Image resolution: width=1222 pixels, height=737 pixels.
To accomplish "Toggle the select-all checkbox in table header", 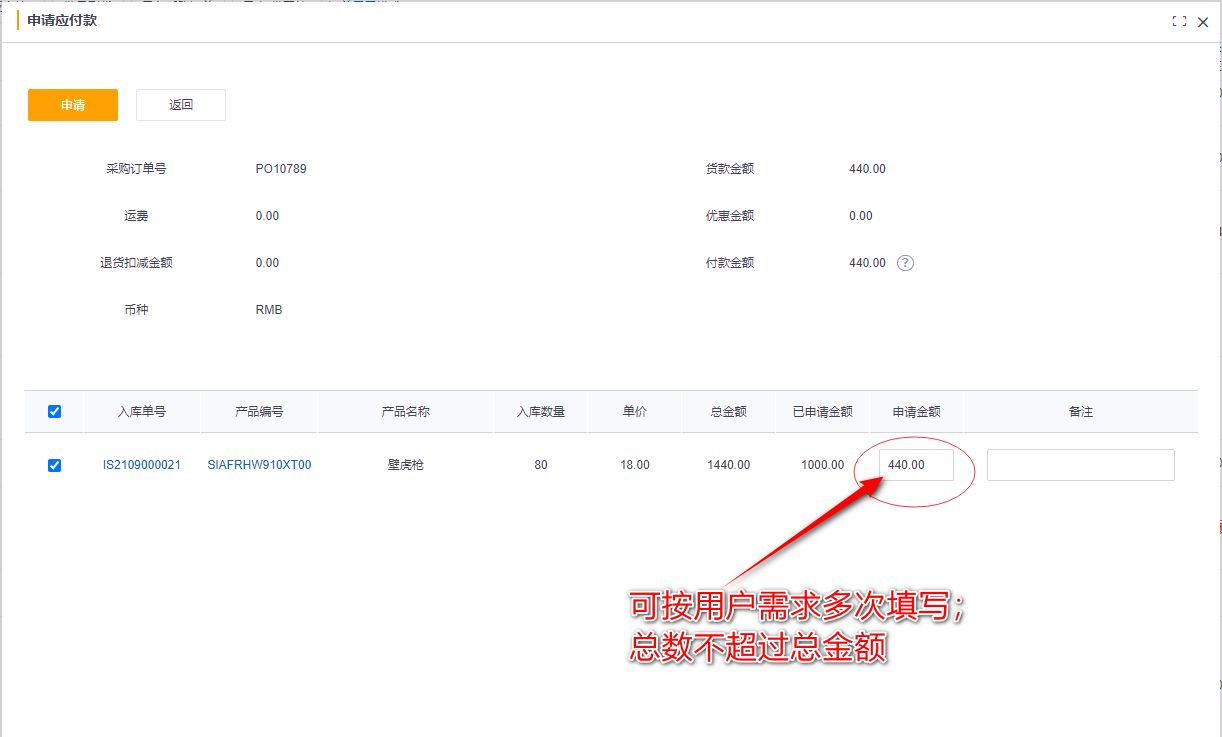I will pos(54,411).
